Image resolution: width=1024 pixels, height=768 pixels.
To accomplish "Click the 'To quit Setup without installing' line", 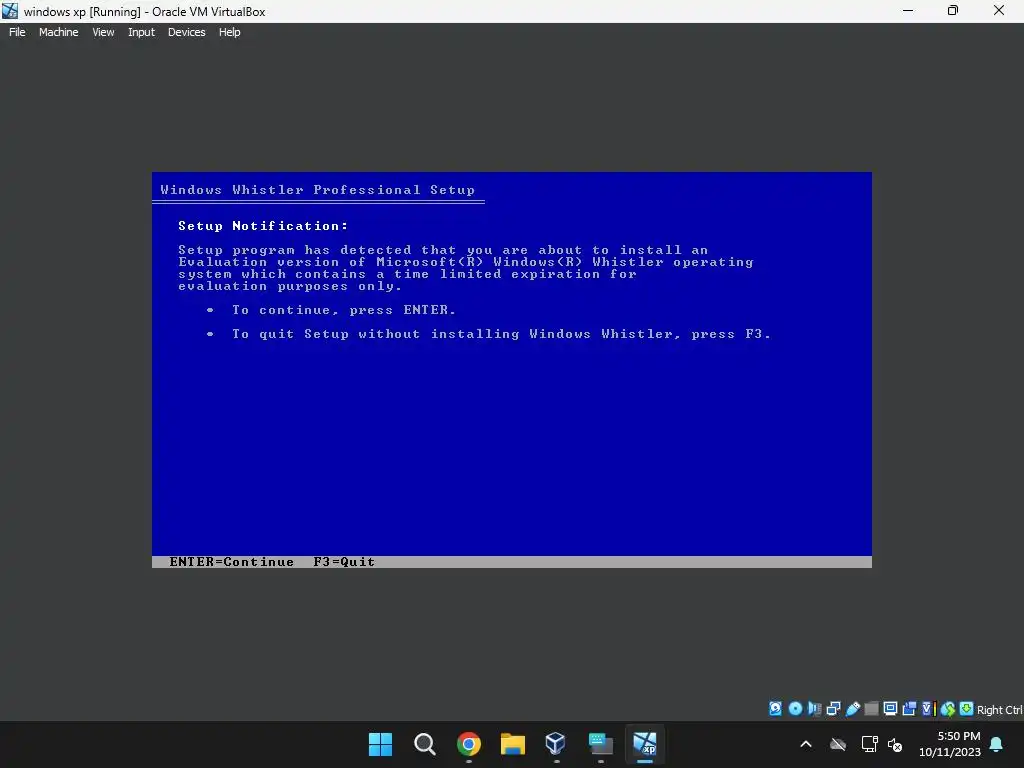I will (x=502, y=334).
